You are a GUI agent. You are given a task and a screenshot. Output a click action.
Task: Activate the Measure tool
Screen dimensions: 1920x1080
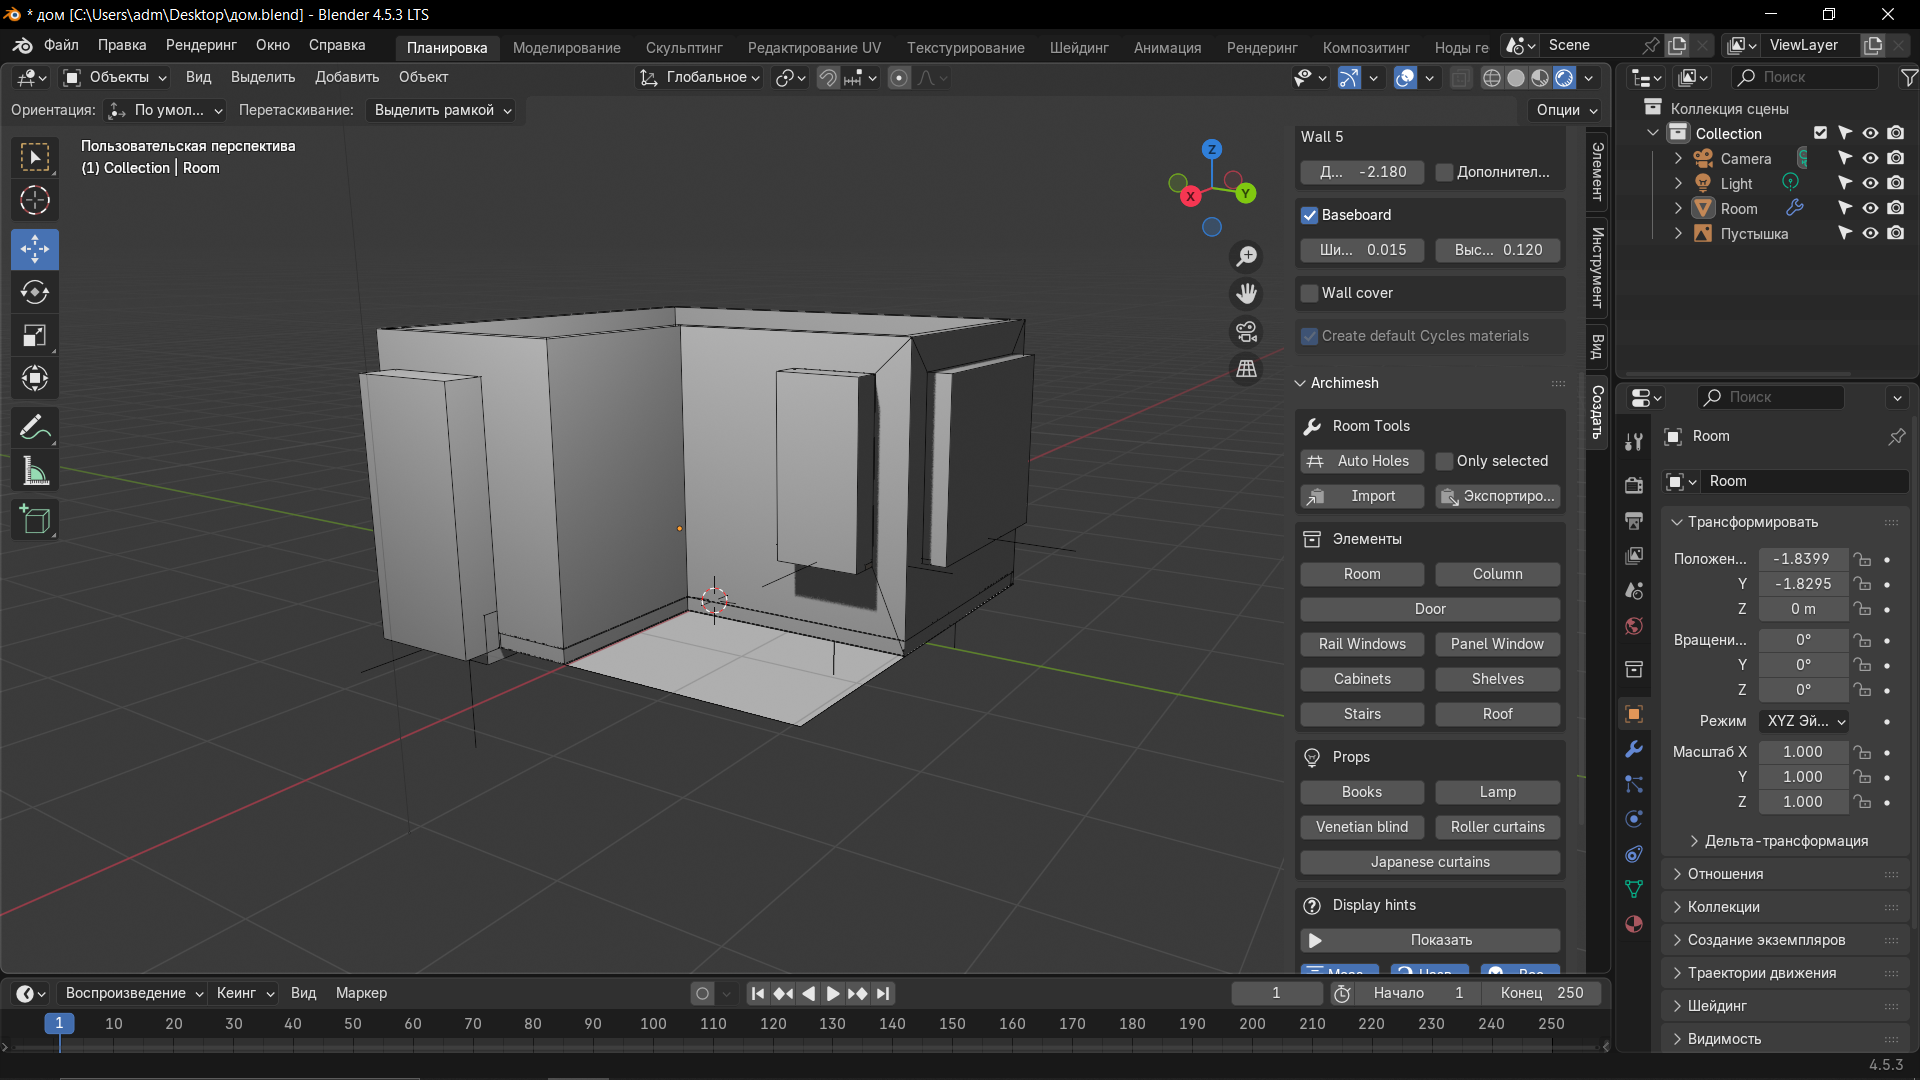(x=35, y=472)
